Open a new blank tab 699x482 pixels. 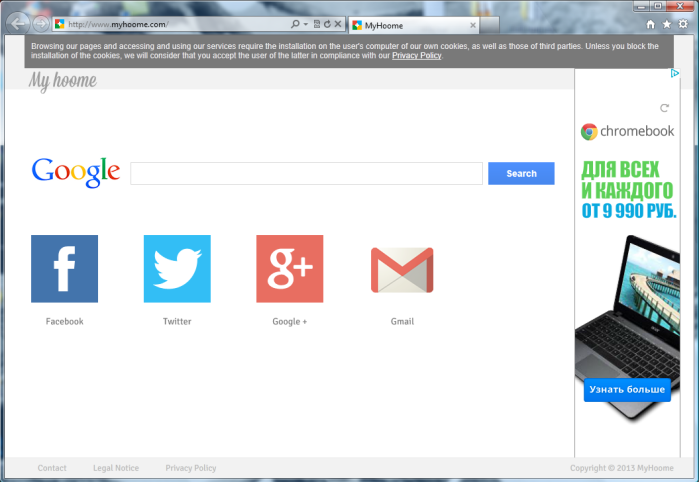pyautogui.click(x=489, y=25)
